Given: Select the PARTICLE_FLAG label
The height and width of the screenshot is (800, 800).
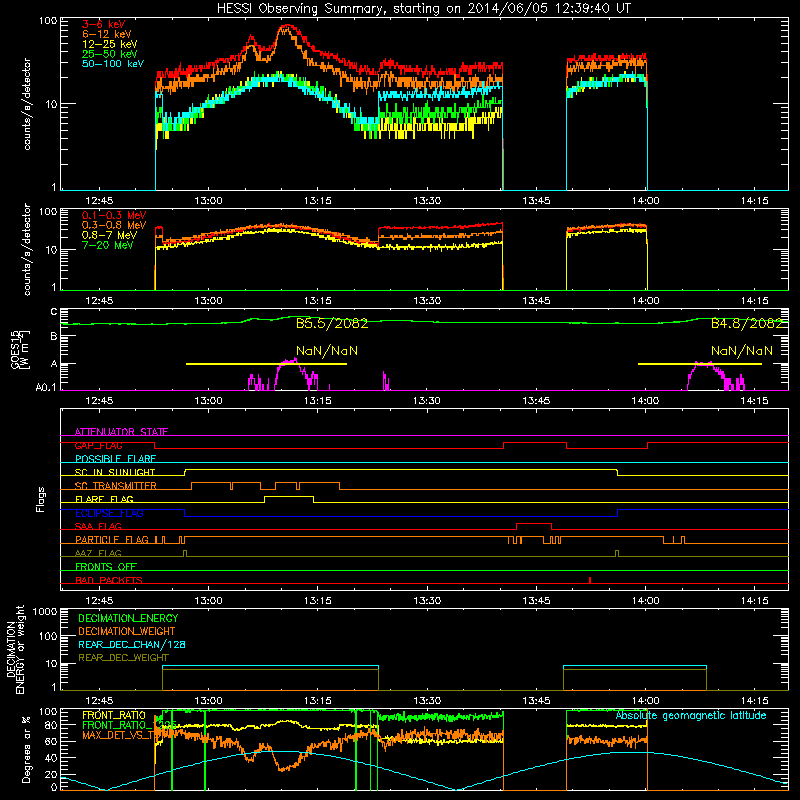Looking at the screenshot, I should coord(112,540).
